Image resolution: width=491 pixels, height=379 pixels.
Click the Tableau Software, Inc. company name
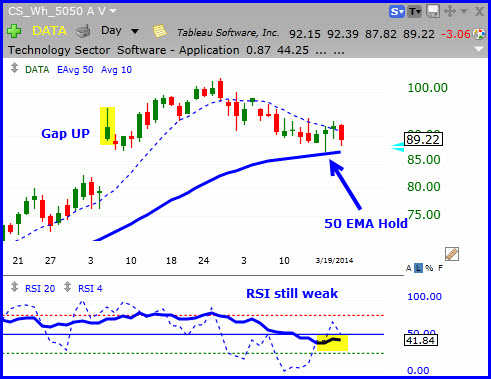click(228, 33)
